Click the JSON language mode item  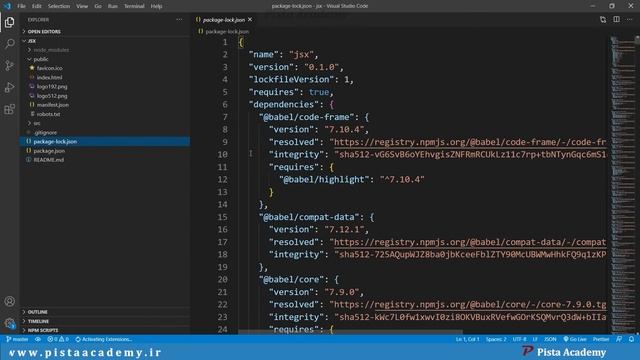coord(550,339)
